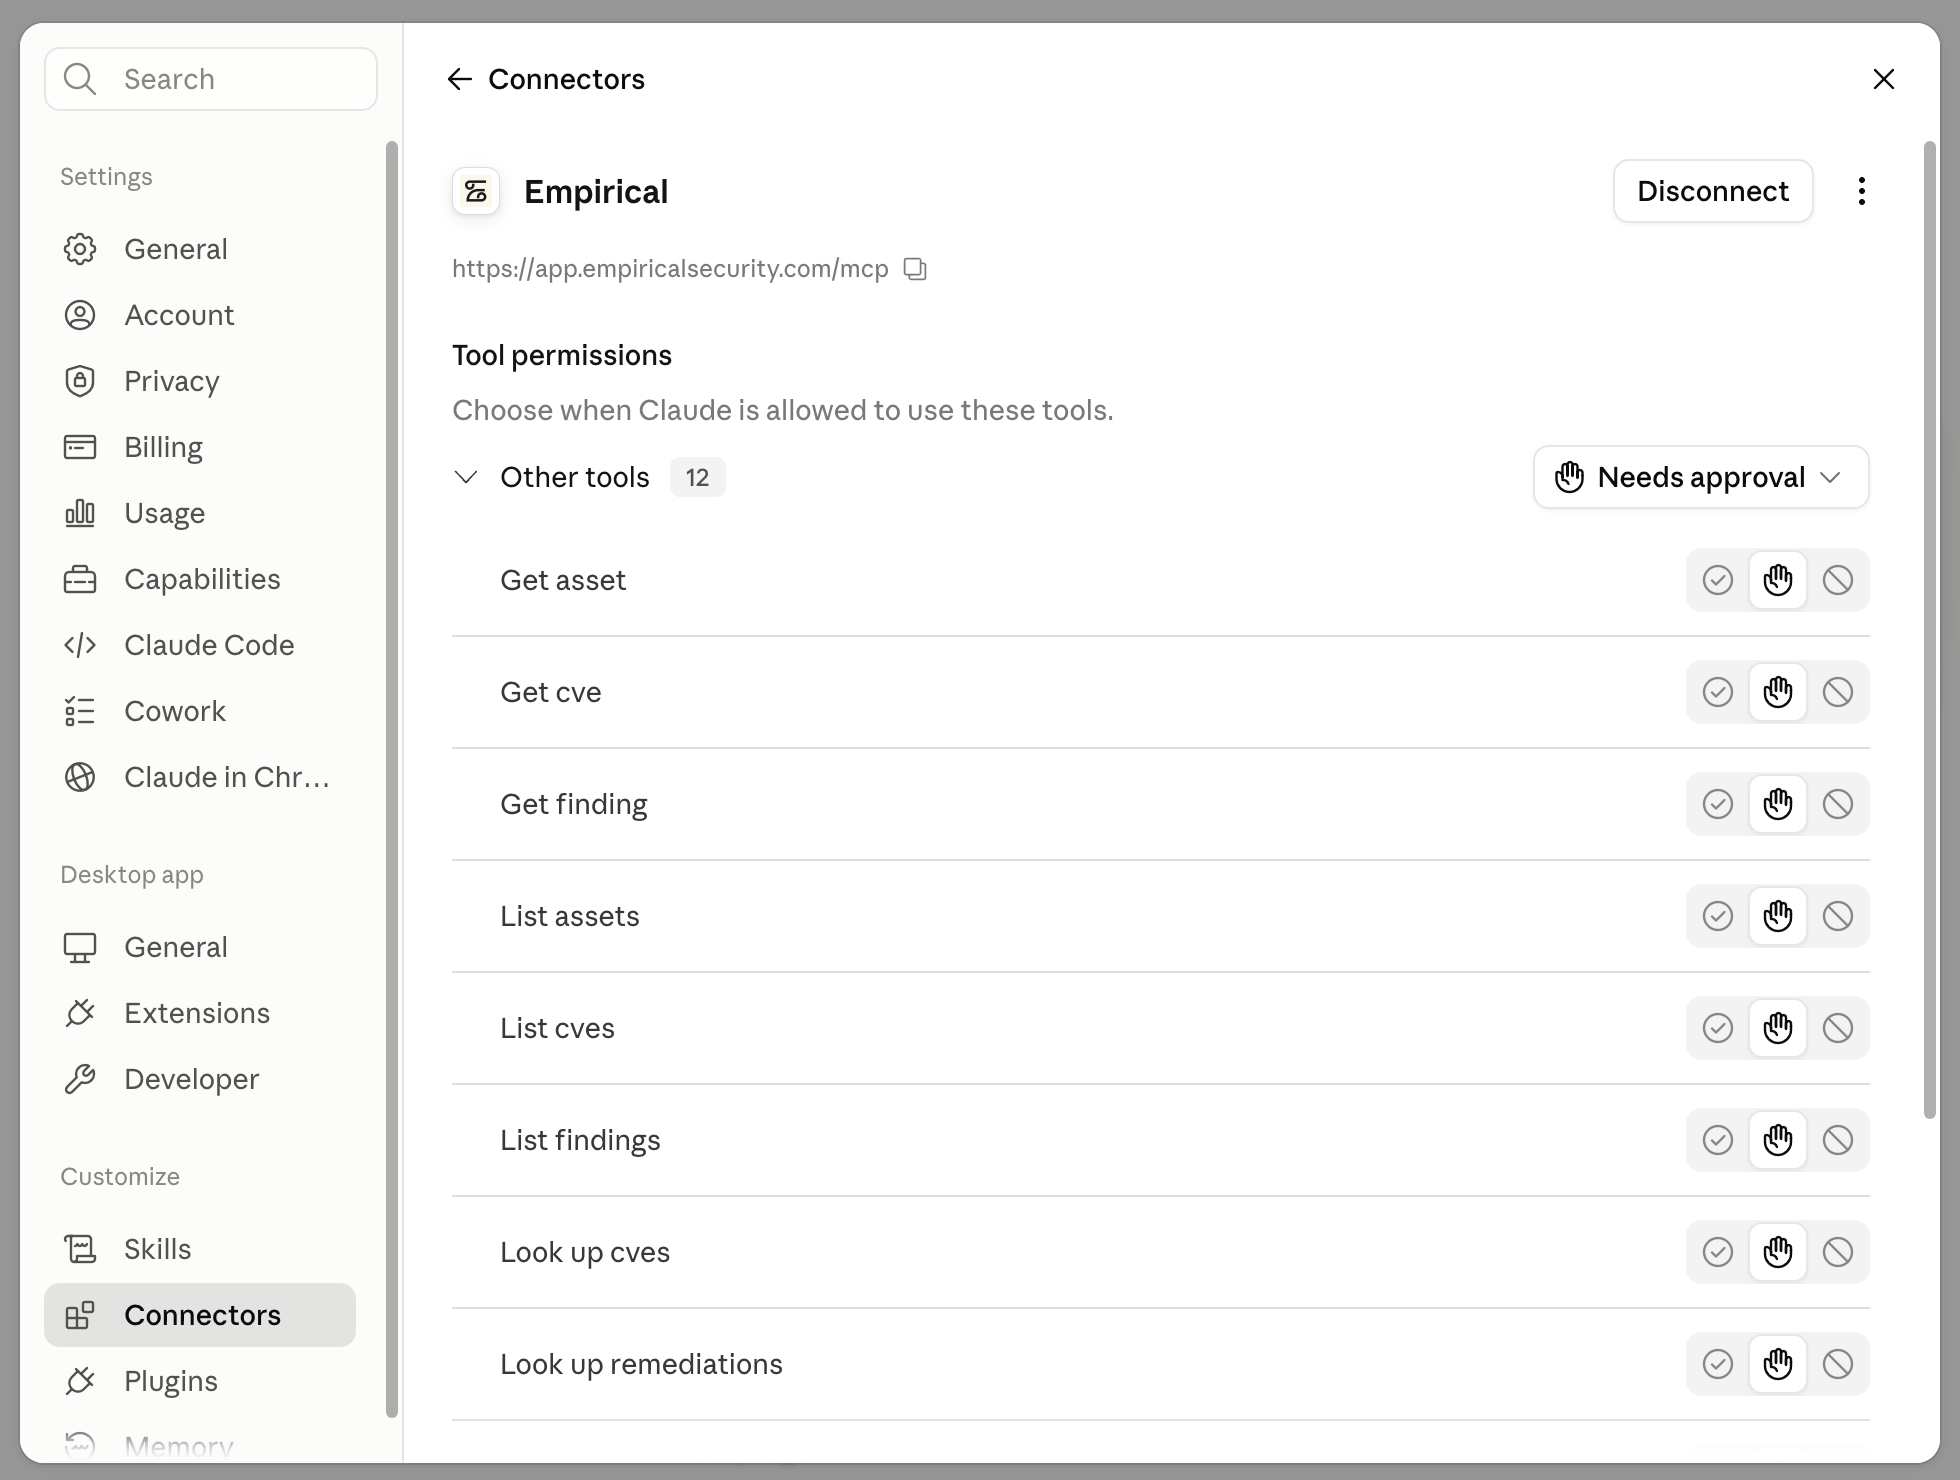This screenshot has height=1480, width=1960.
Task: Click the Connectors blocks icon
Action: click(80, 1315)
